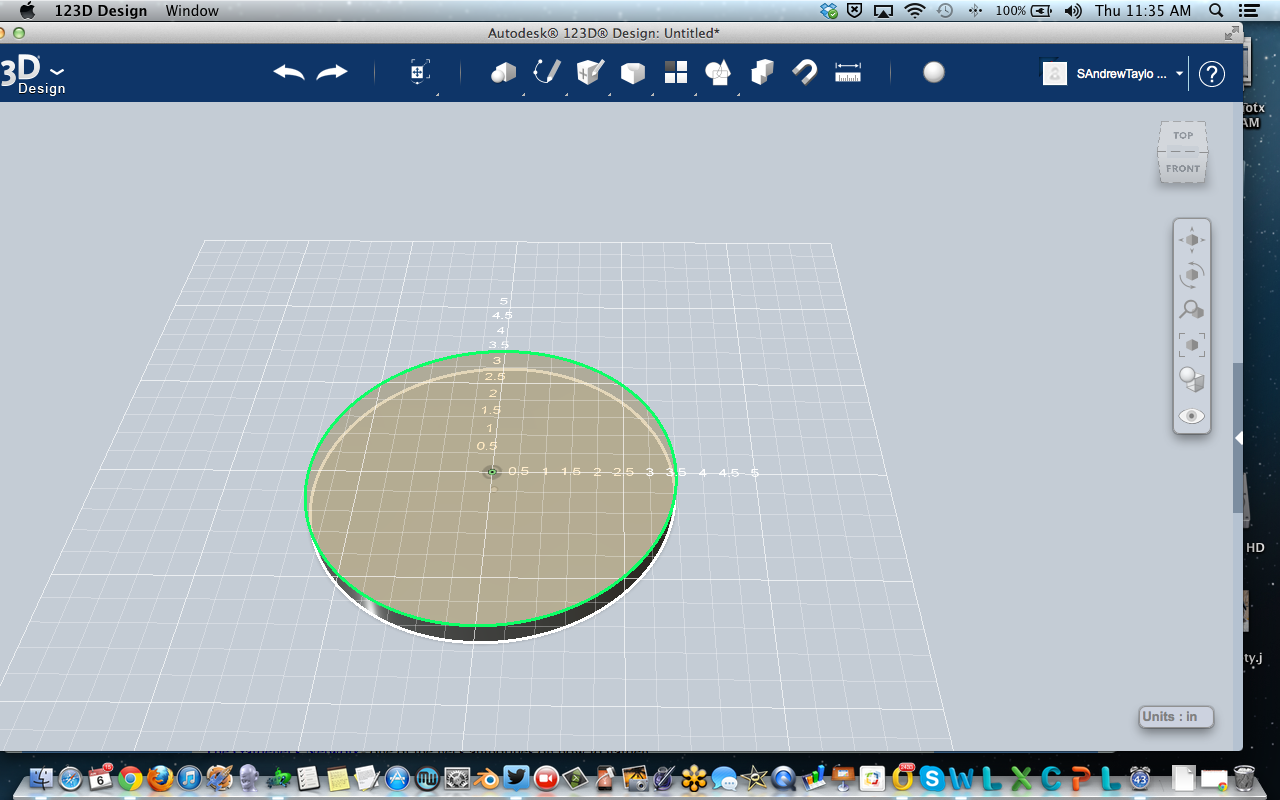
Task: Open the Primitives tool
Action: [x=502, y=72]
